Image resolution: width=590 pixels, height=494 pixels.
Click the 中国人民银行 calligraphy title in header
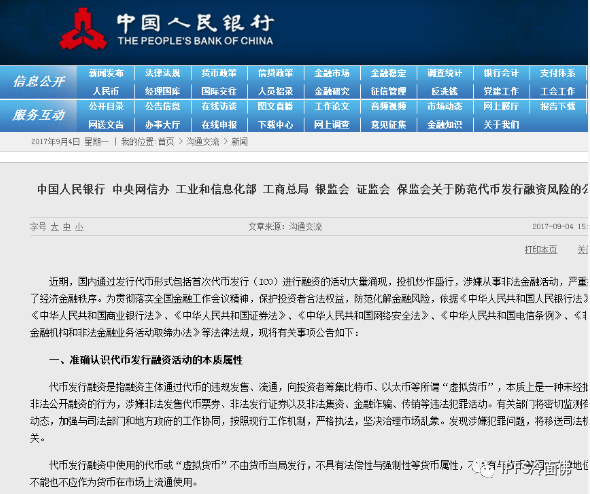point(195,23)
